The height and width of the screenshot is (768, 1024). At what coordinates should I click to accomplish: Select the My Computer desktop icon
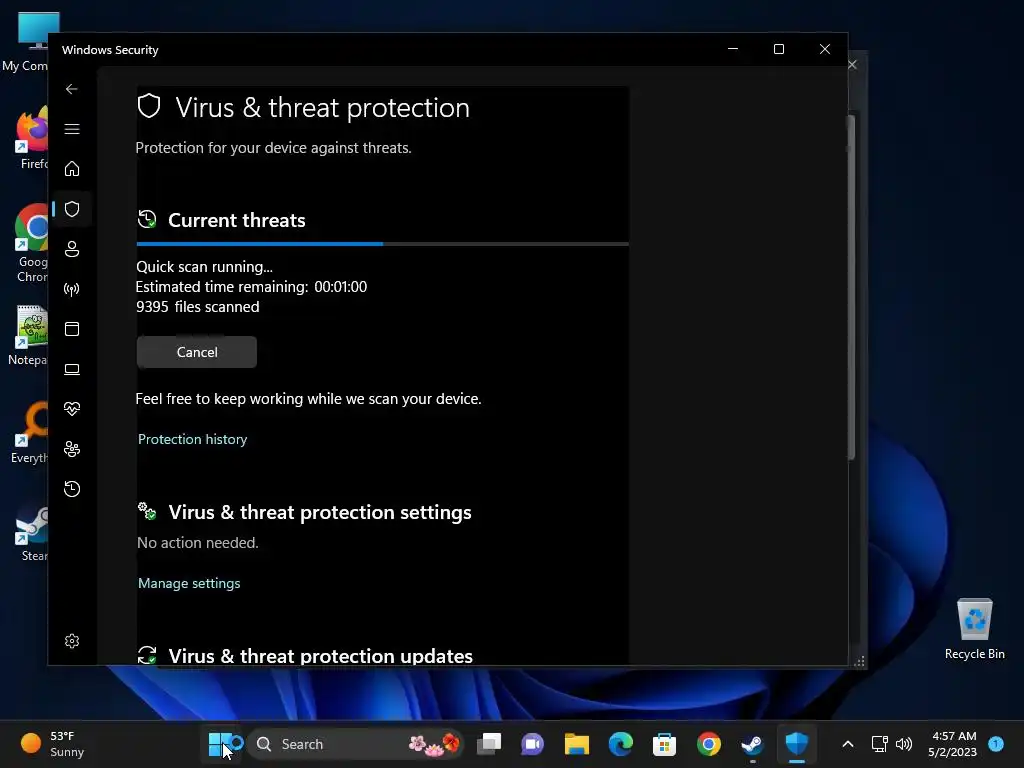click(x=25, y=42)
